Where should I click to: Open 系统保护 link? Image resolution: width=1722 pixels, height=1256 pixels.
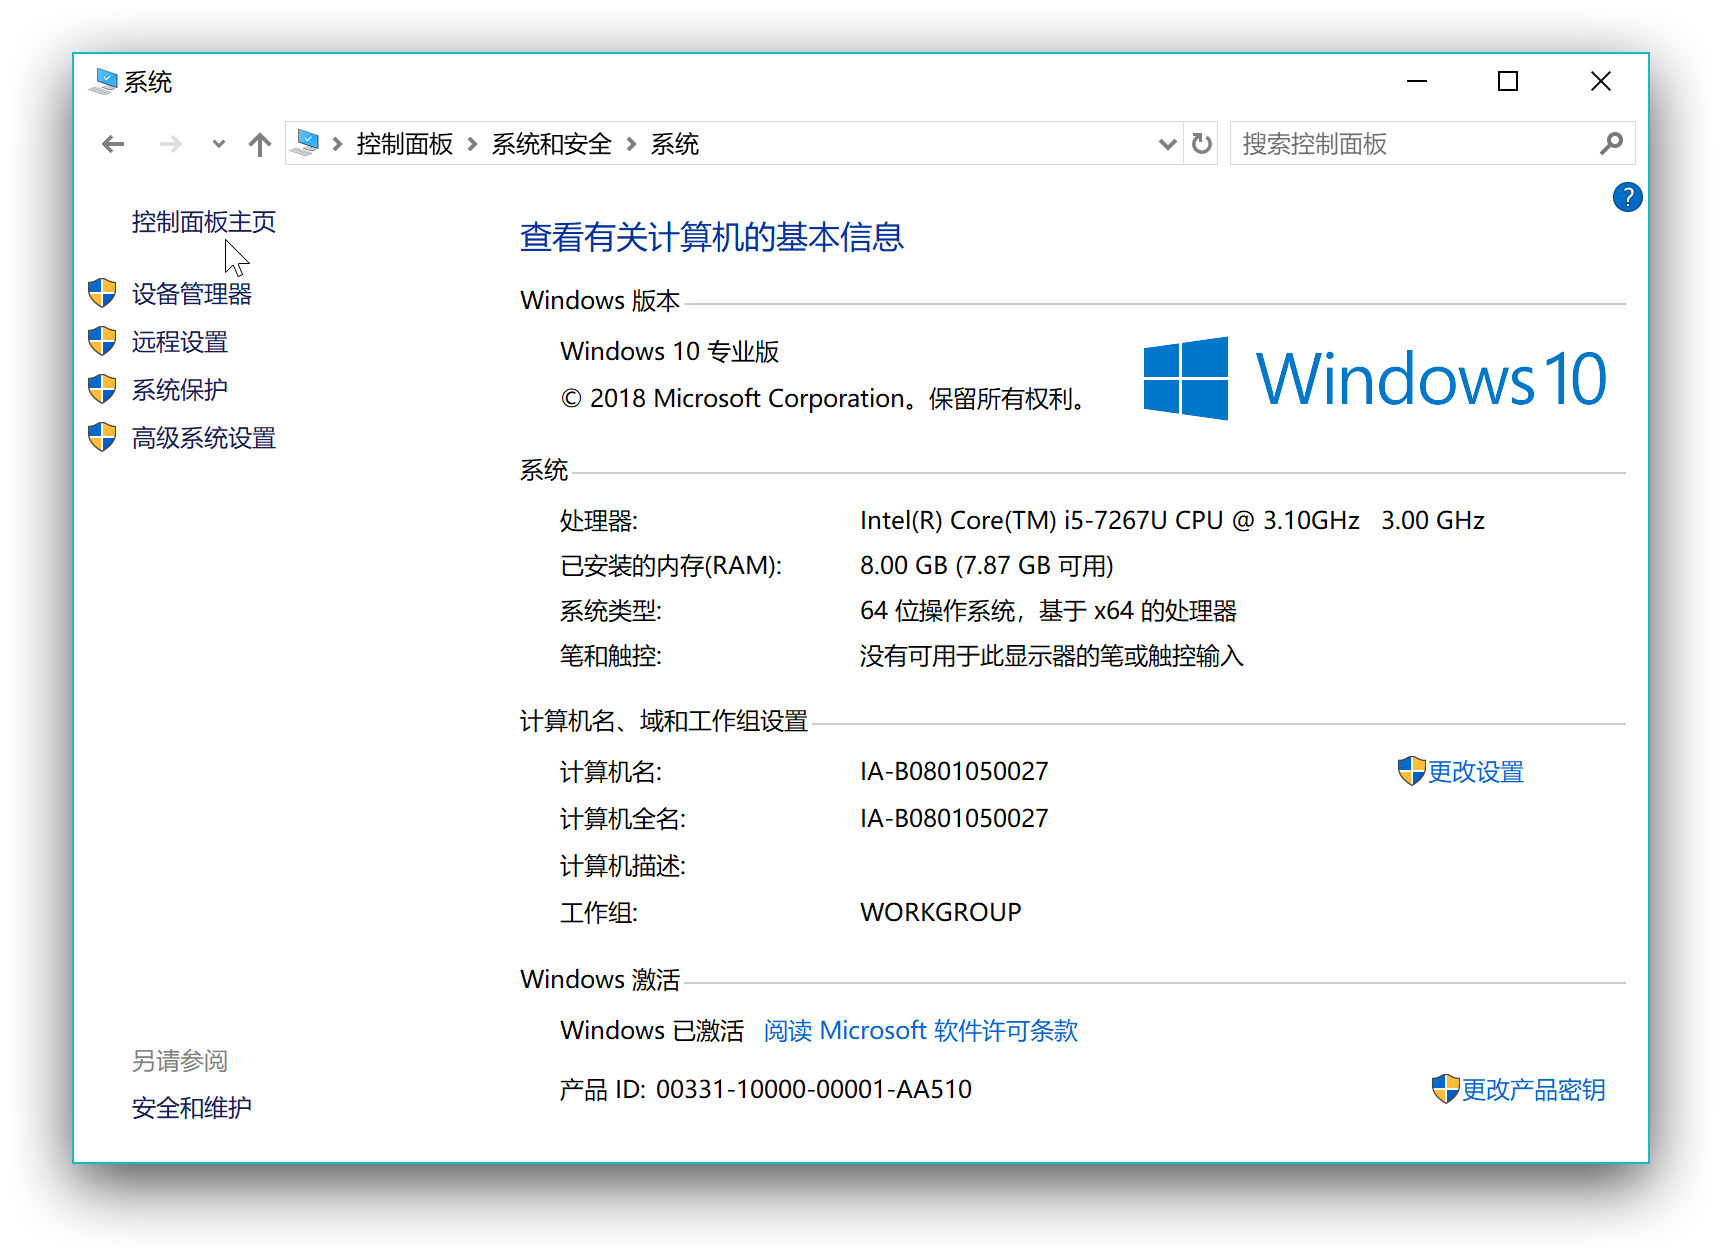[x=180, y=390]
